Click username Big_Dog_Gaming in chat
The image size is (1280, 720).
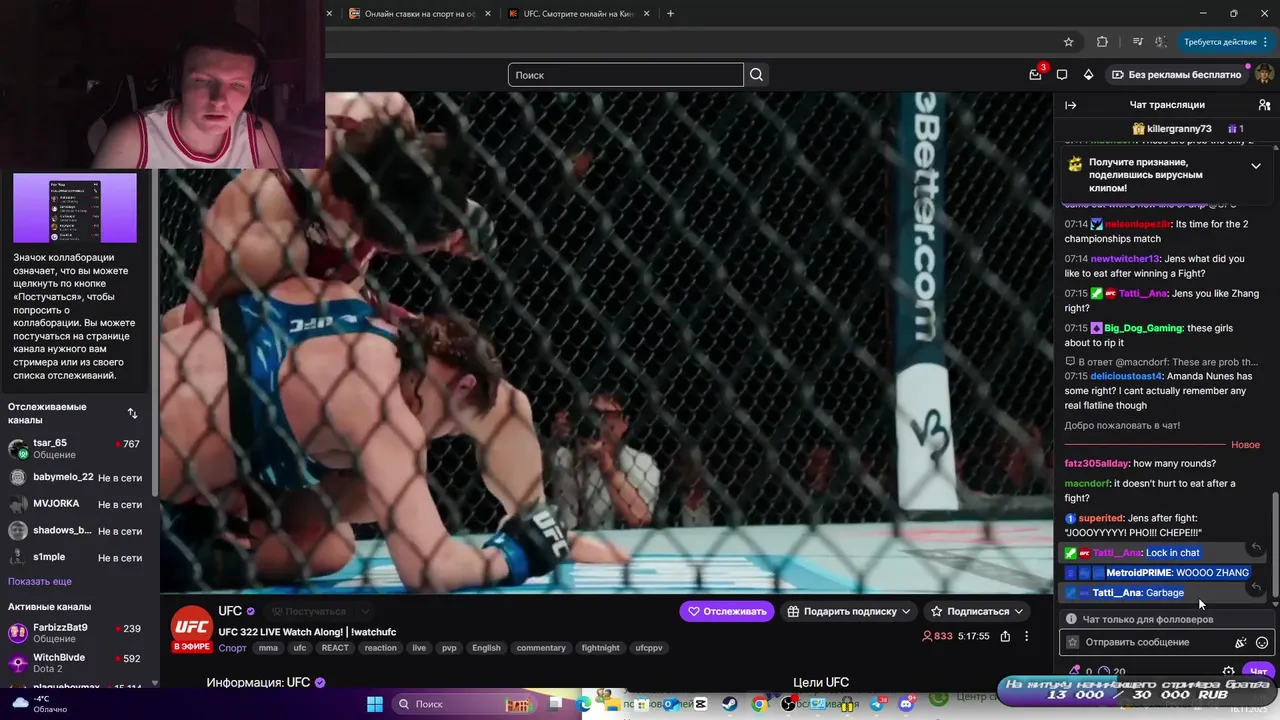(1144, 328)
